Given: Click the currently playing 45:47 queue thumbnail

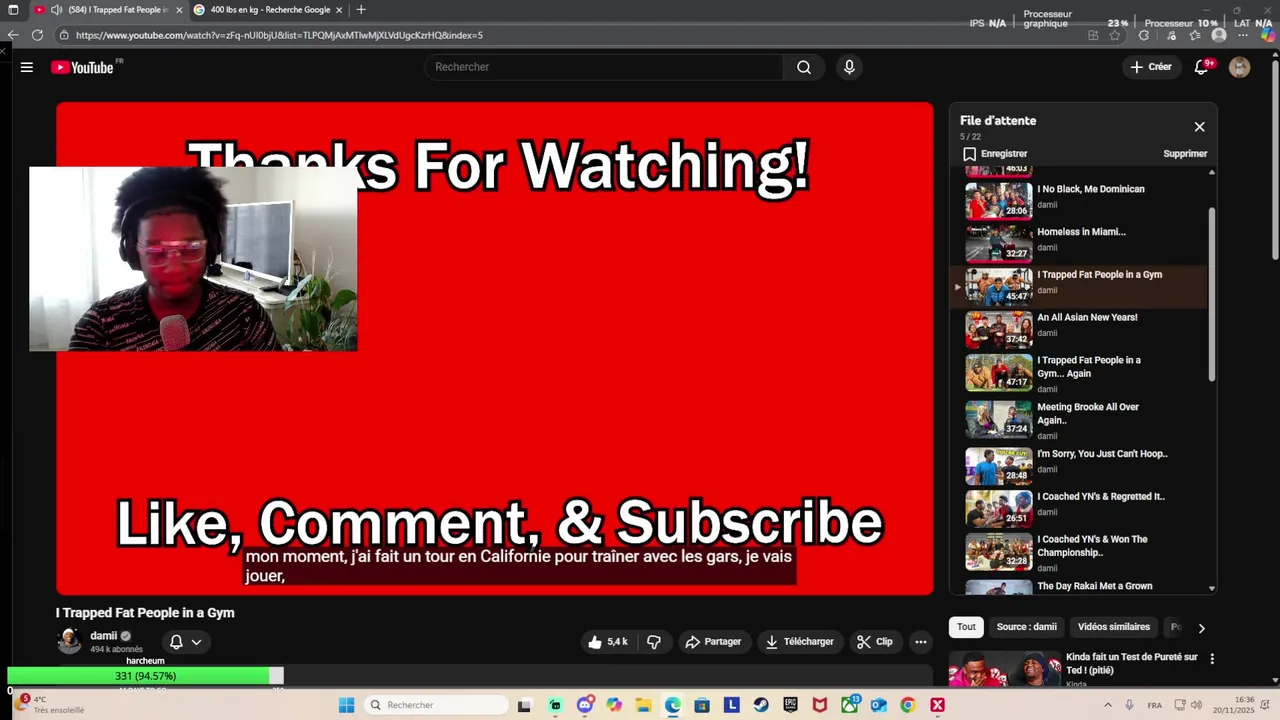Looking at the screenshot, I should [998, 286].
